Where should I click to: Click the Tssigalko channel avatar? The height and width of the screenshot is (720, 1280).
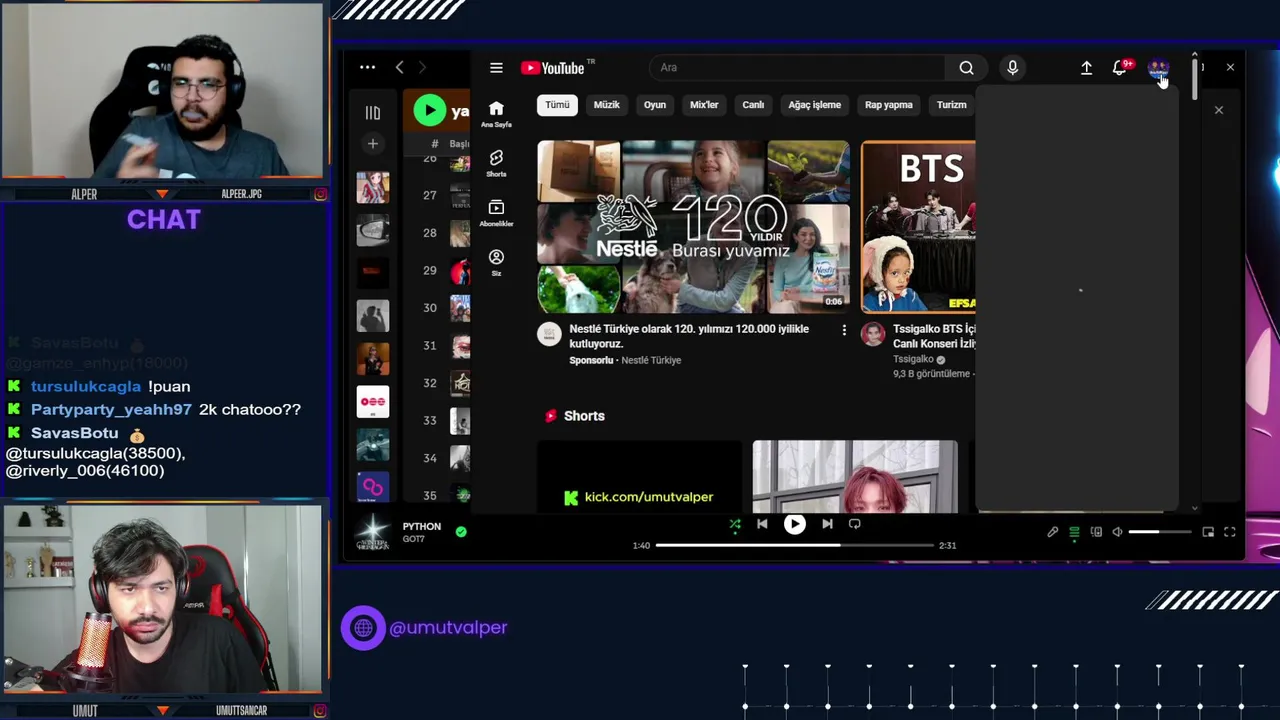pyautogui.click(x=873, y=334)
